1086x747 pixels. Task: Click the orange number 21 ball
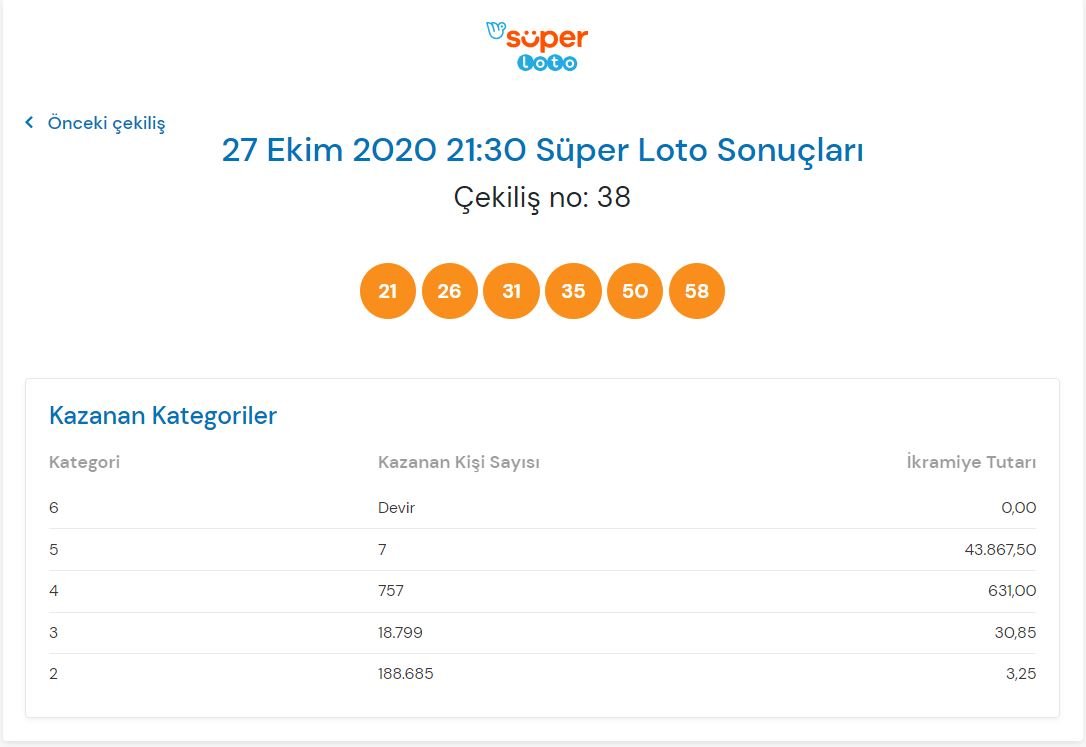tap(388, 292)
